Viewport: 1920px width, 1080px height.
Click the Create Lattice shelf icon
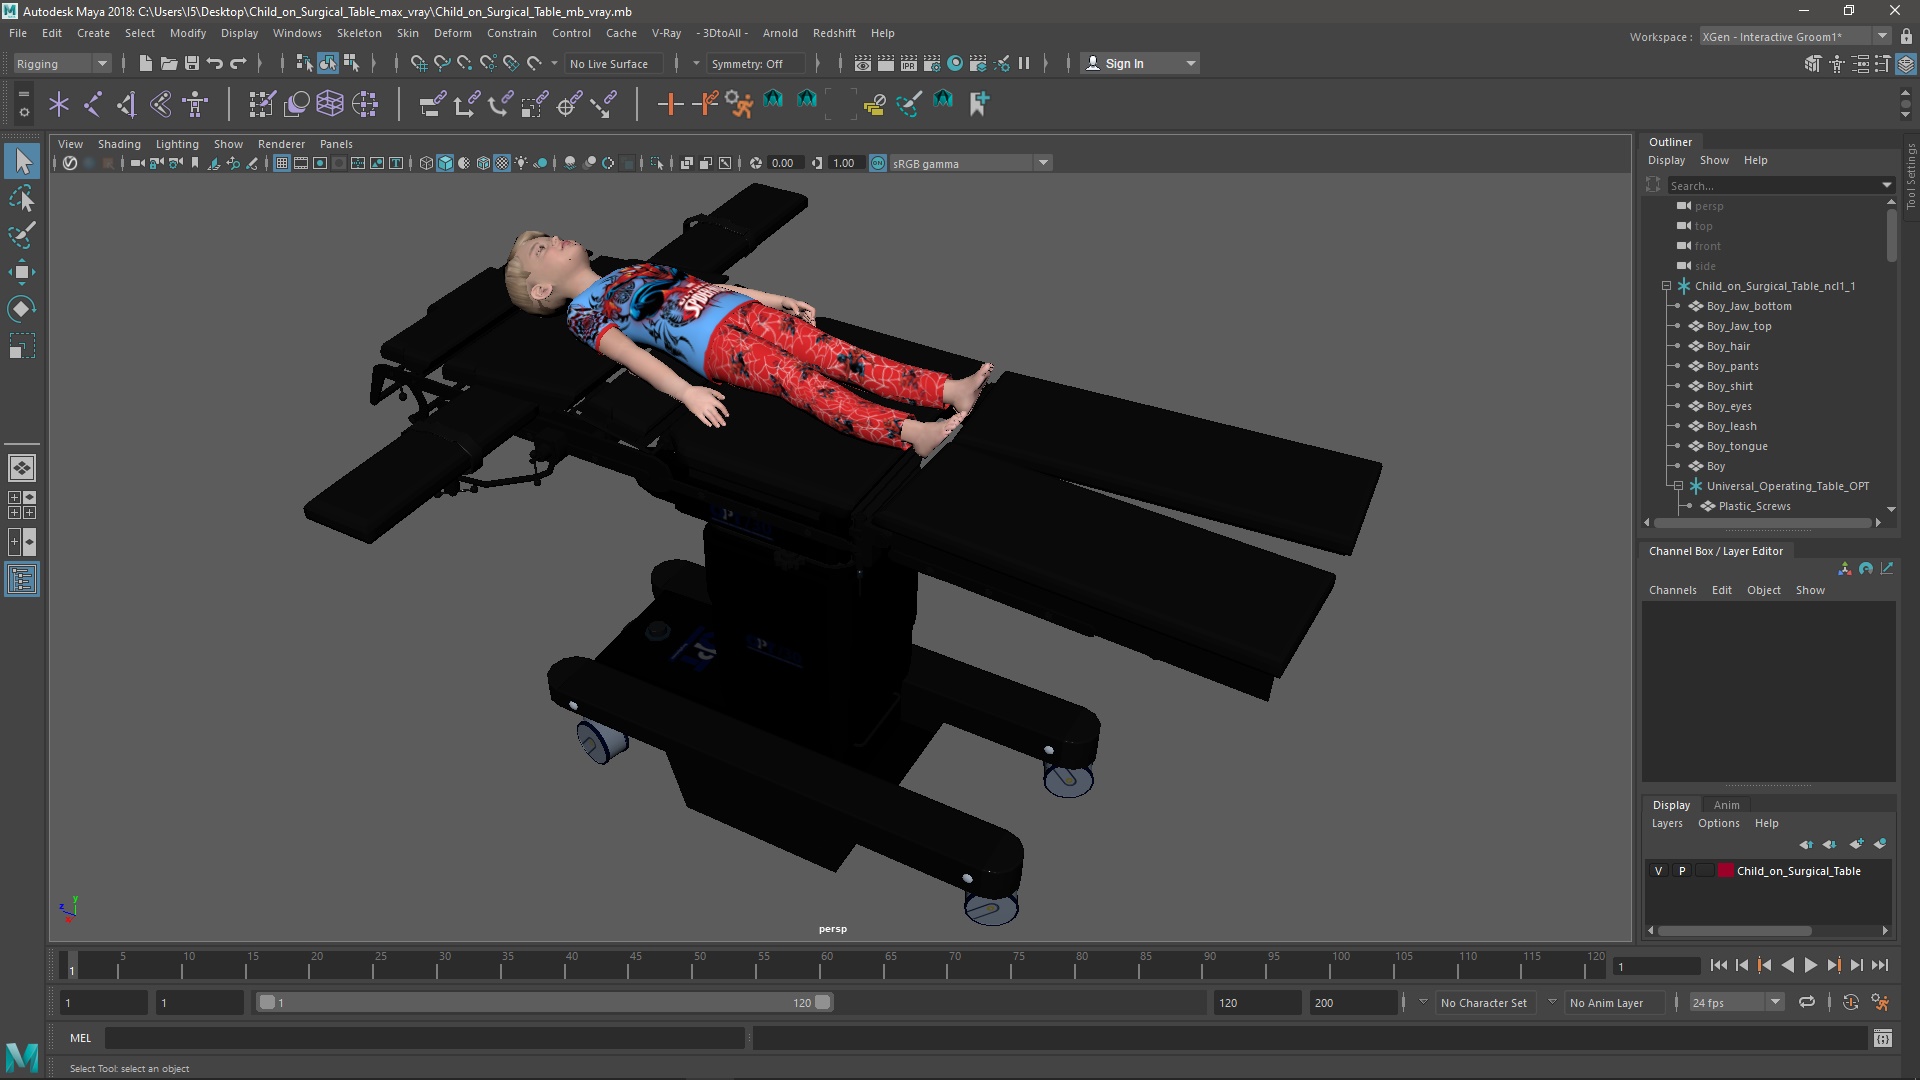point(330,103)
